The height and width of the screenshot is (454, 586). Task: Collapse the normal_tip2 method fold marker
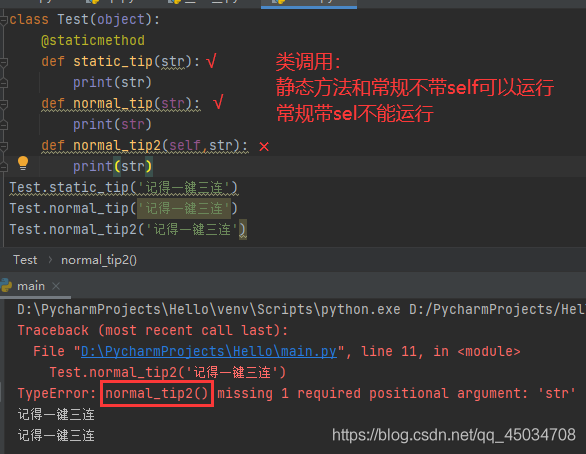4,145
